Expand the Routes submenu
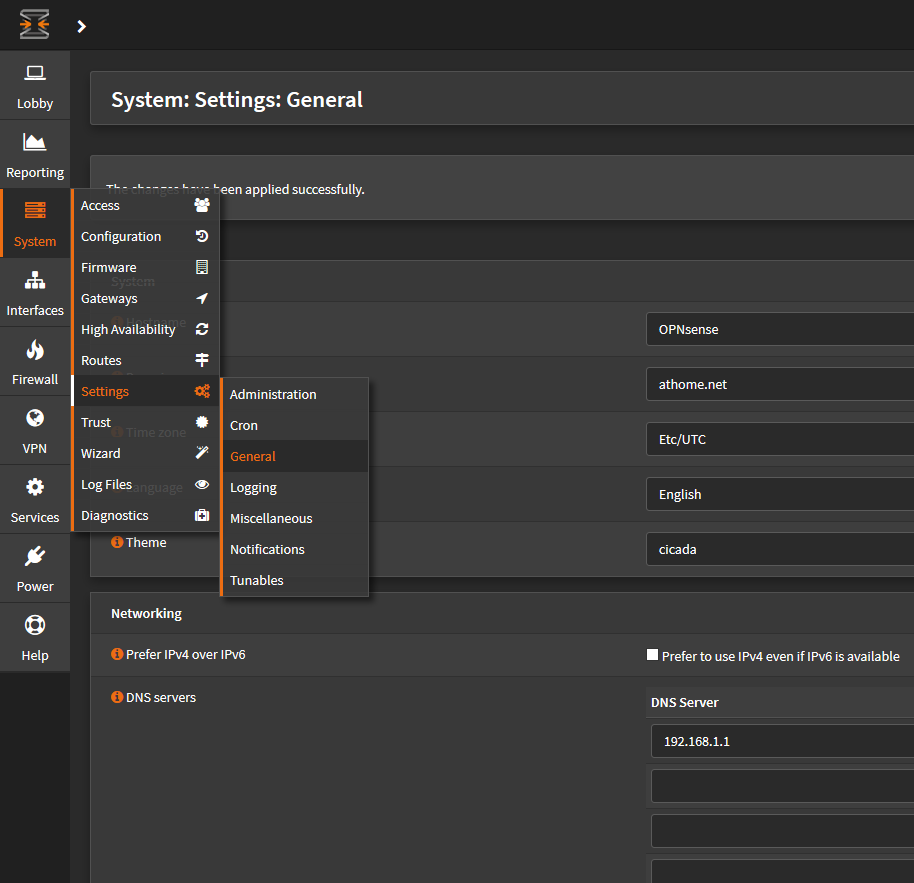Image resolution: width=914 pixels, height=883 pixels. coord(145,360)
